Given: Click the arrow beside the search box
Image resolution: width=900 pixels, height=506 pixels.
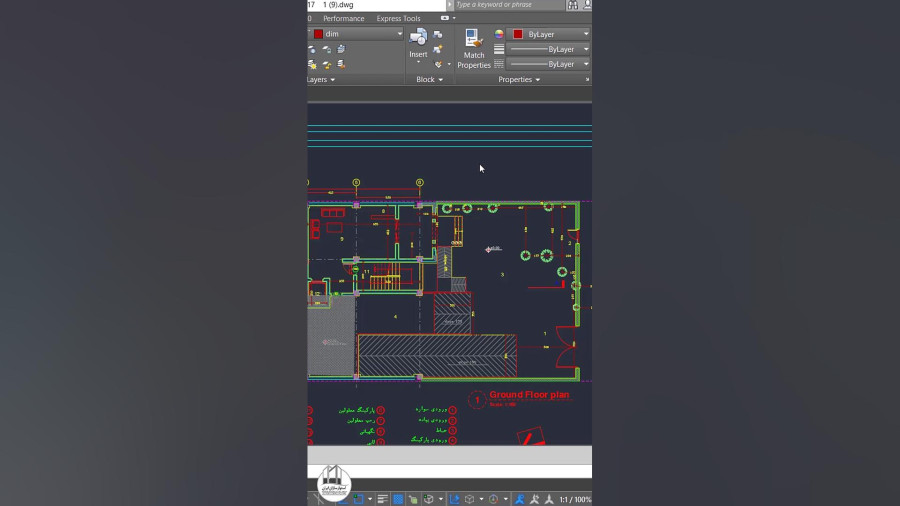Looking at the screenshot, I should (x=450, y=5).
